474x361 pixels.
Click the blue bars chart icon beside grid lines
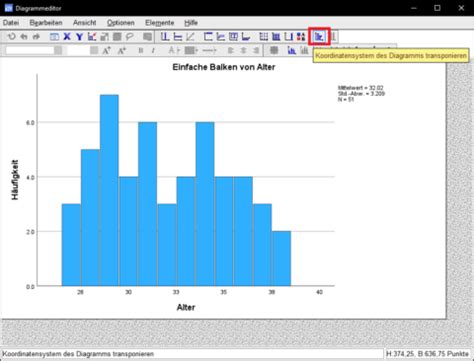(x=276, y=37)
